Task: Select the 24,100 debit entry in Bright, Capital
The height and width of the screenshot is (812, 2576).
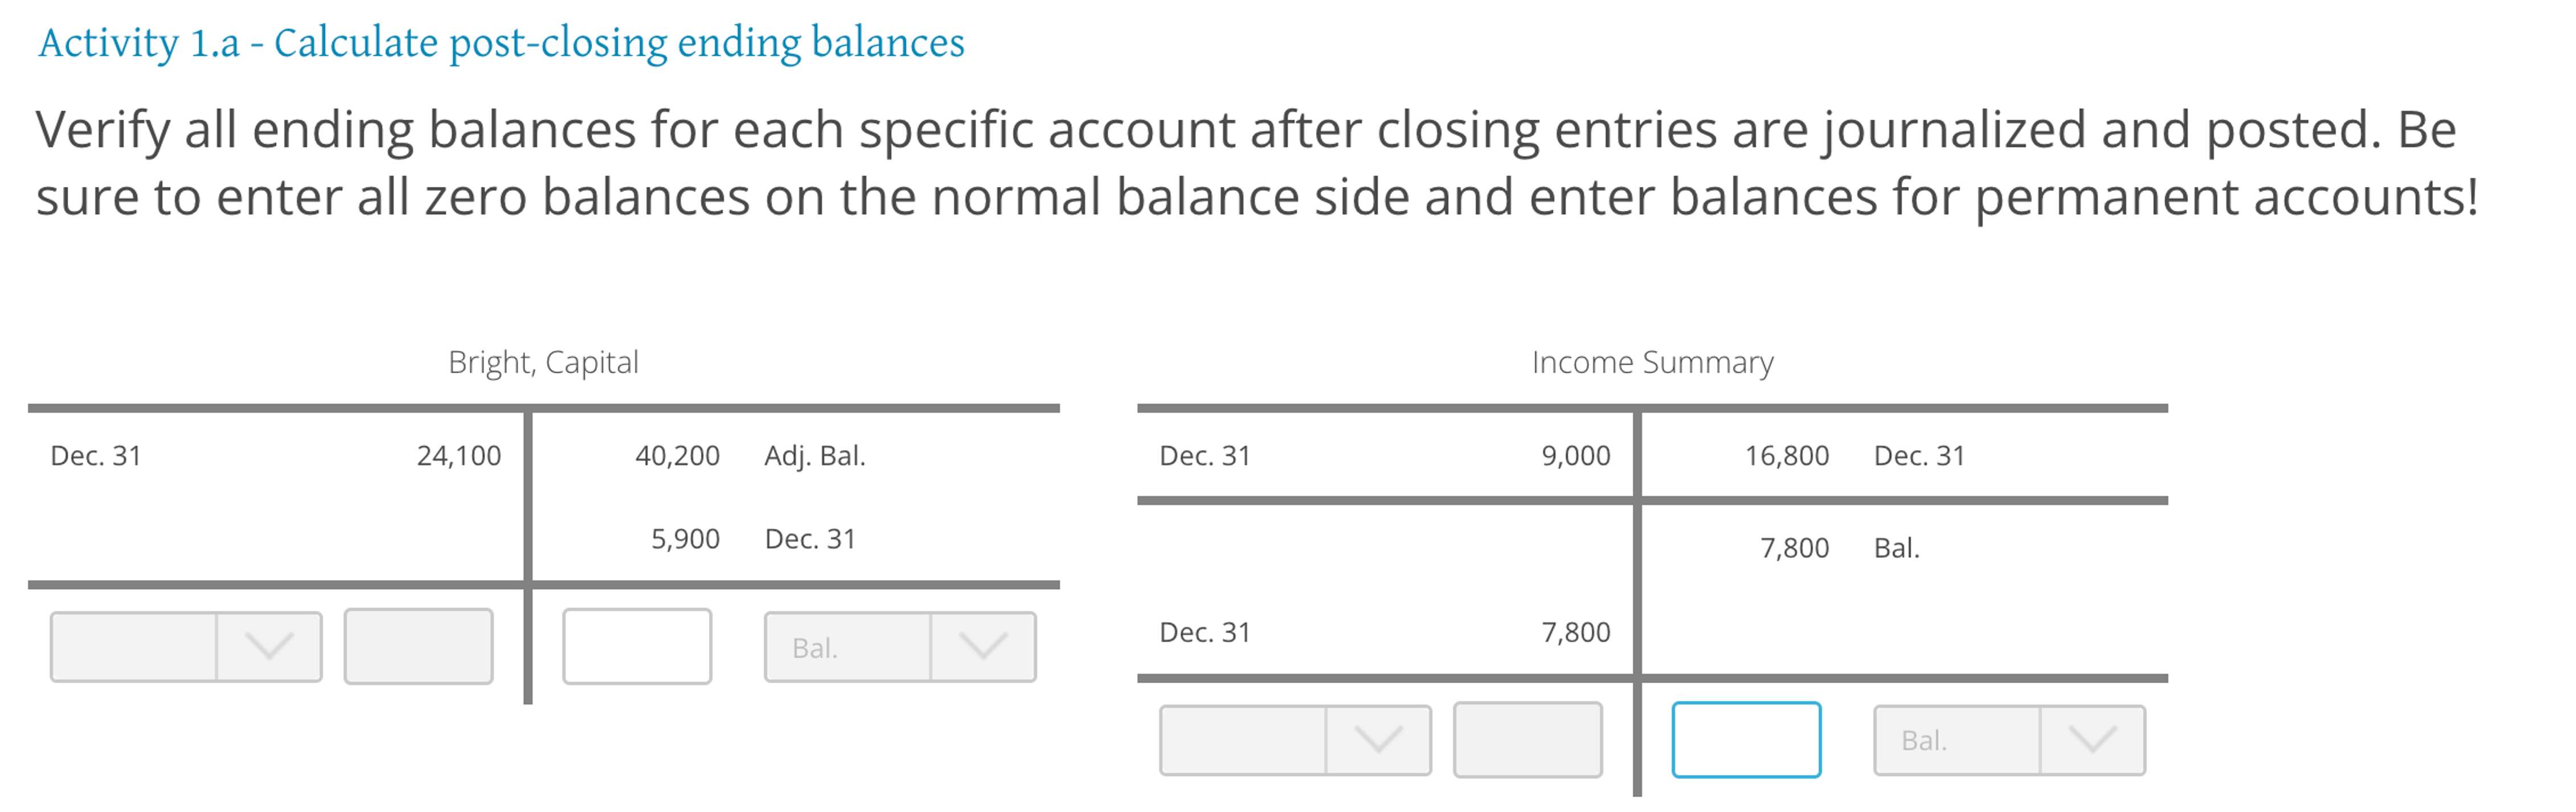Action: tap(459, 456)
